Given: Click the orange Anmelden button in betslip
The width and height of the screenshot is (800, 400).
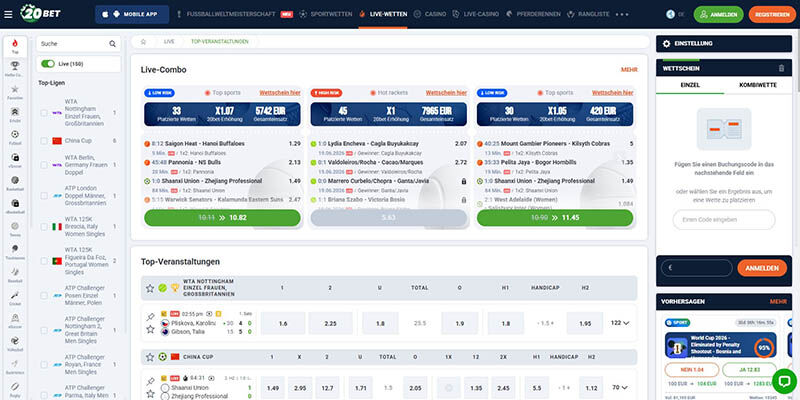Looking at the screenshot, I should (762, 268).
